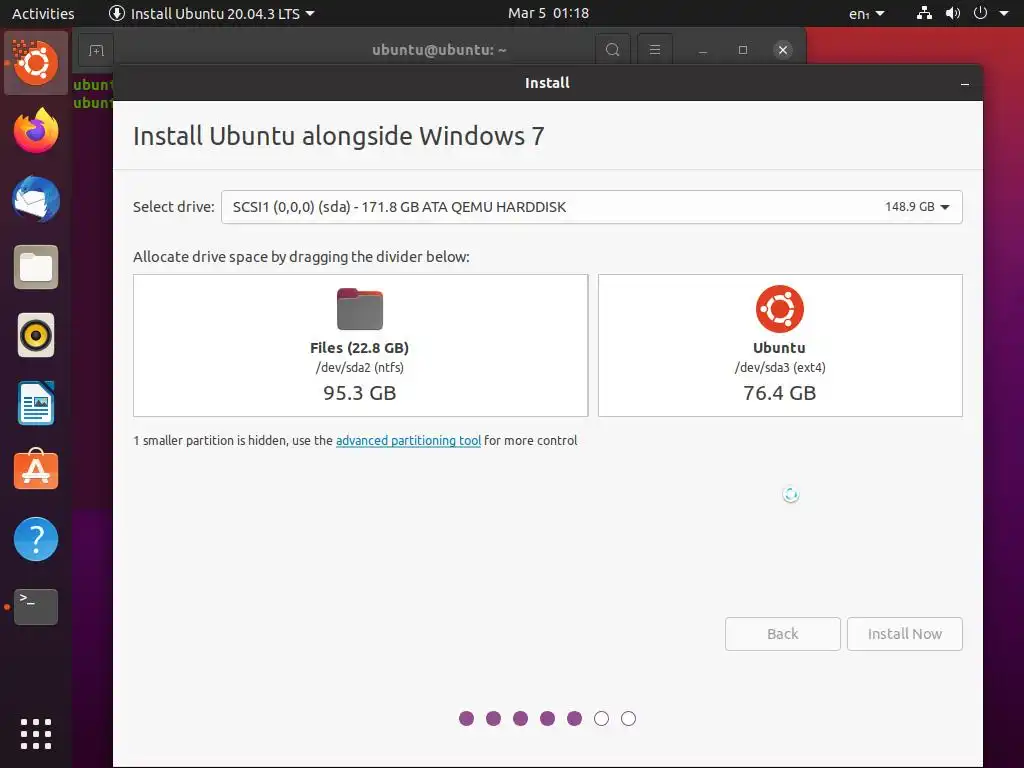This screenshot has width=1024, height=768.
Task: Open the Files manager in the dock
Action: click(36, 267)
